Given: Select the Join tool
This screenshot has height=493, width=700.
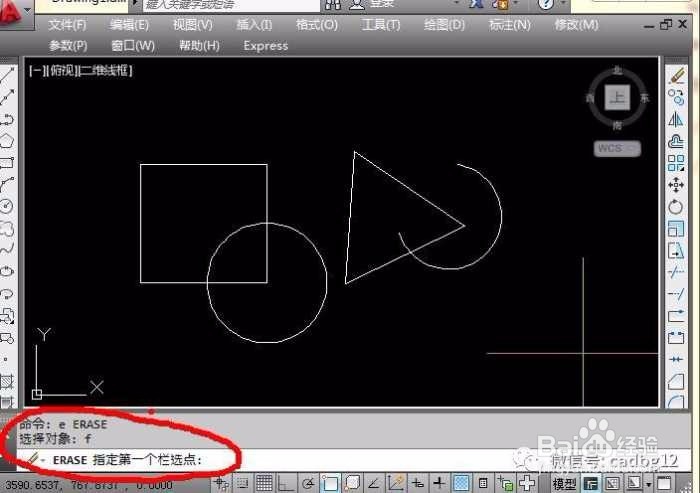Looking at the screenshot, I should [676, 359].
